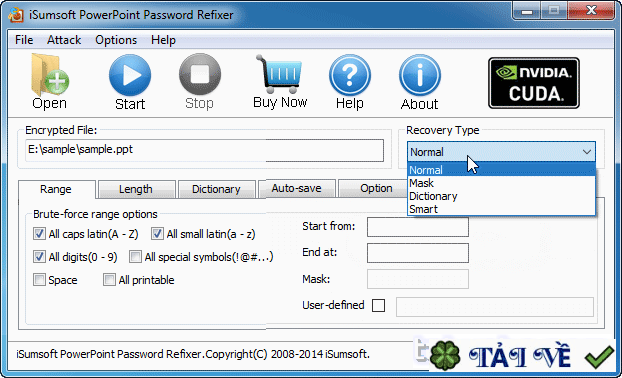Click the User-defined text field
622x378 pixels.
click(495, 307)
